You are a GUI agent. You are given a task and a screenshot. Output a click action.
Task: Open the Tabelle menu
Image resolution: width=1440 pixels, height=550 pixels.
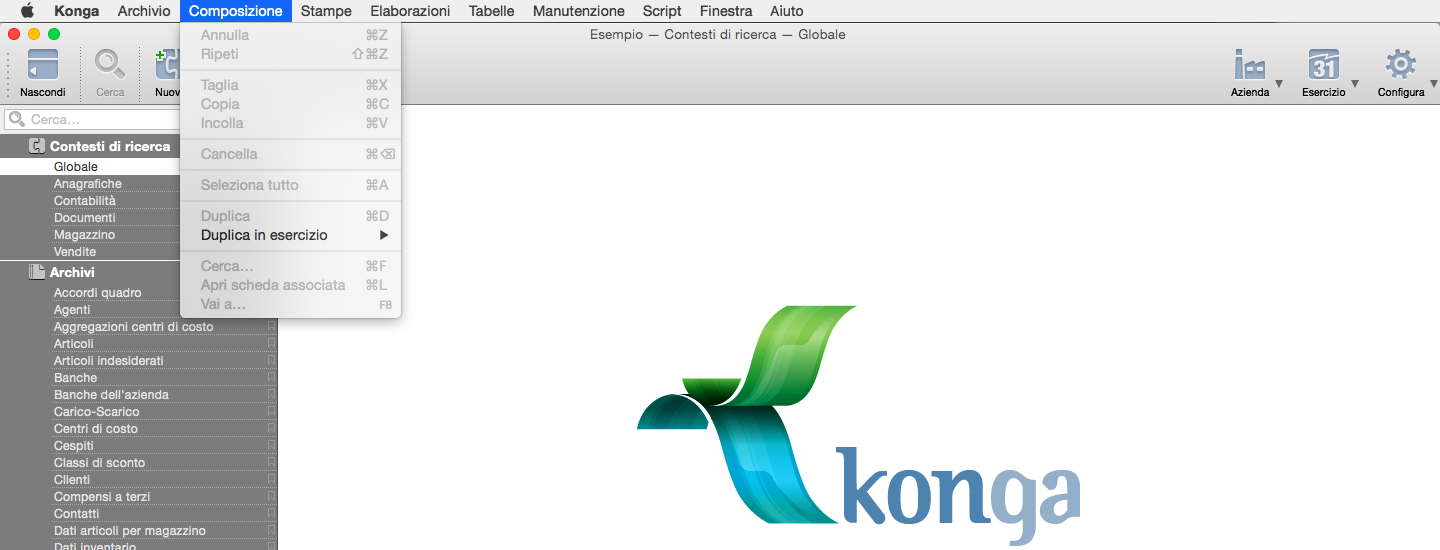[491, 11]
